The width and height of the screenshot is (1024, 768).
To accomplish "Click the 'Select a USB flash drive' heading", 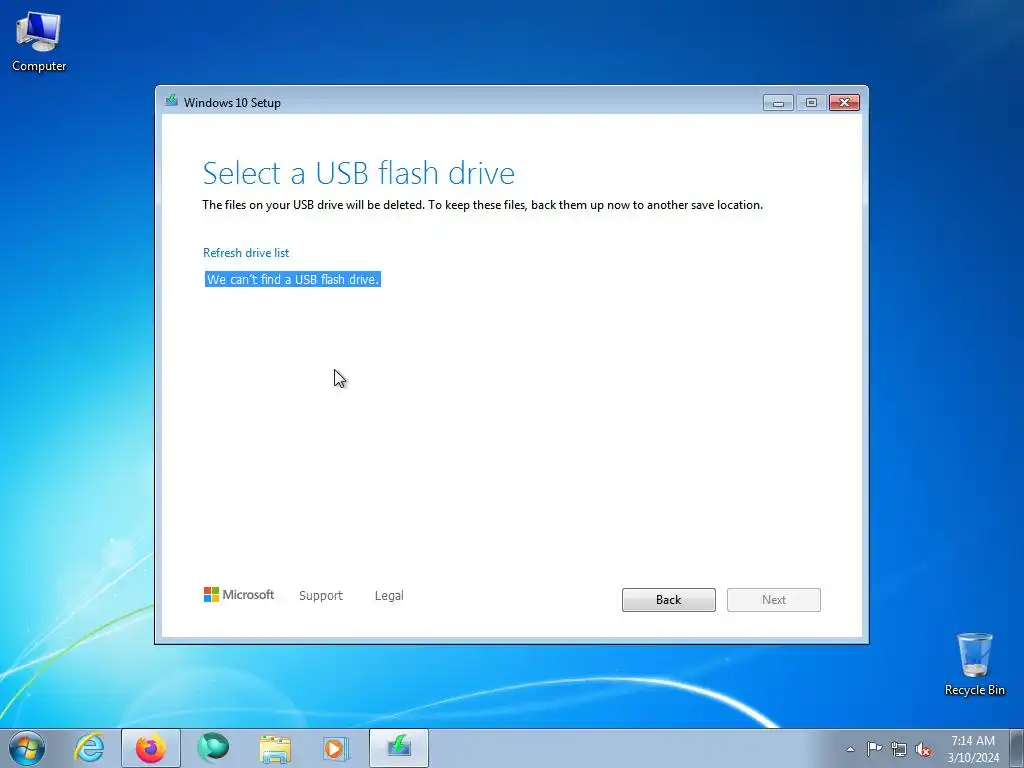I will coord(359,174).
